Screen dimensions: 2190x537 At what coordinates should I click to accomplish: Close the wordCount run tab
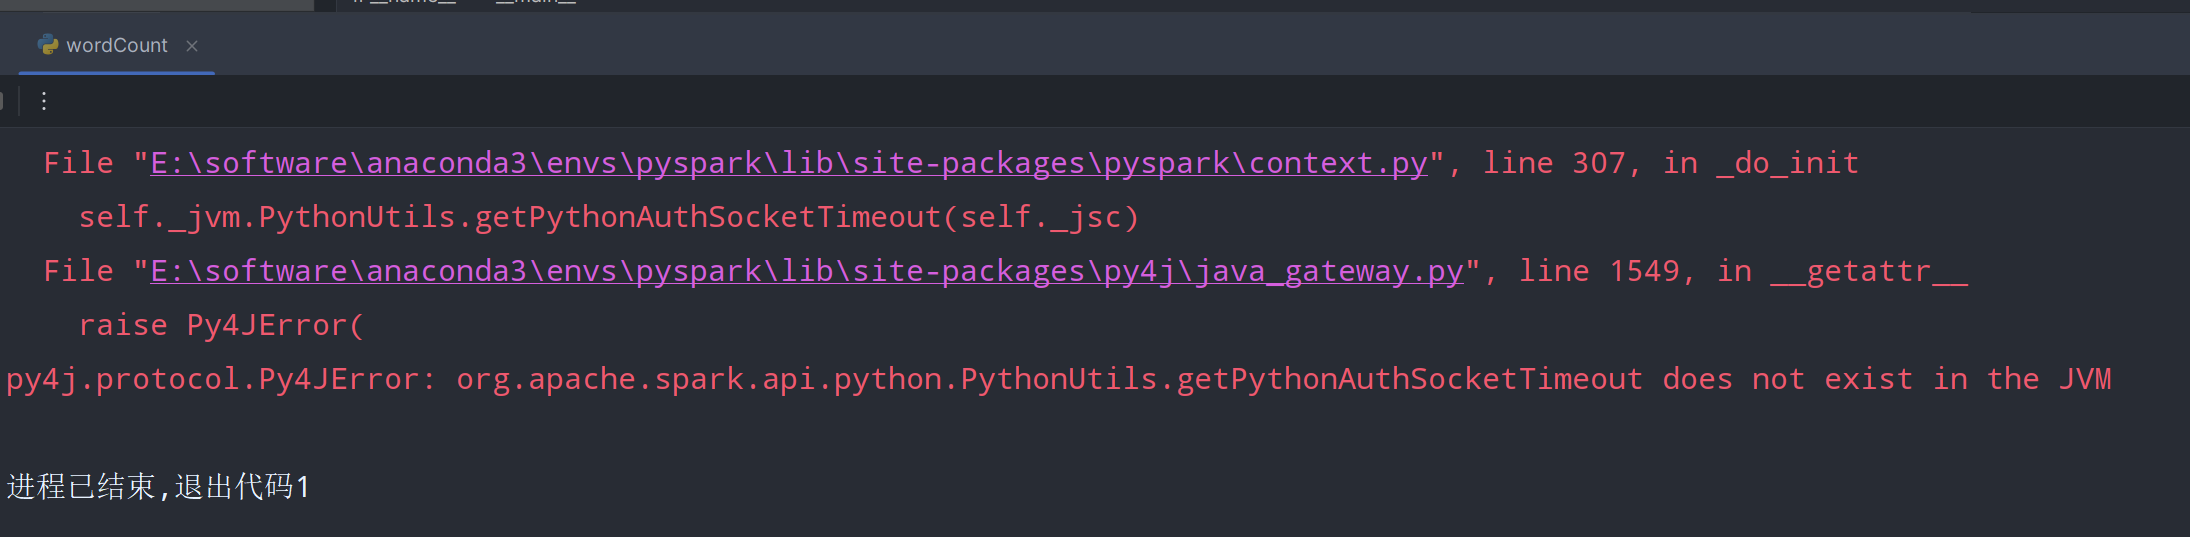click(x=192, y=46)
